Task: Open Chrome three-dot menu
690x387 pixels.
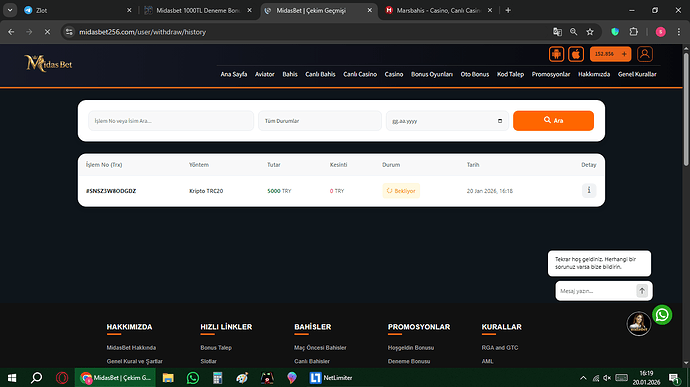Action: (x=679, y=32)
